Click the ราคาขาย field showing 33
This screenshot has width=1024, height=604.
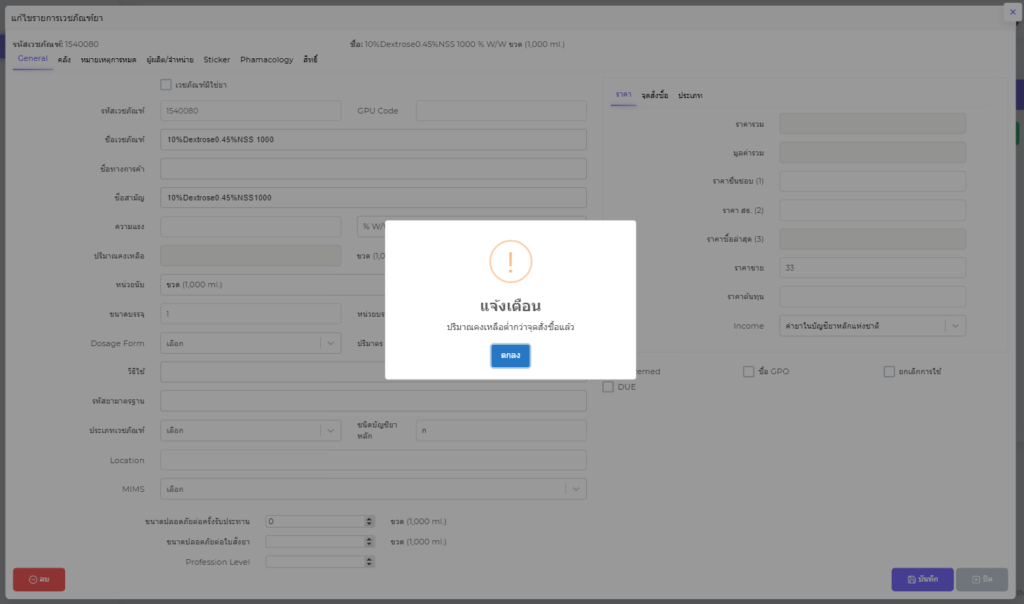(x=871, y=268)
